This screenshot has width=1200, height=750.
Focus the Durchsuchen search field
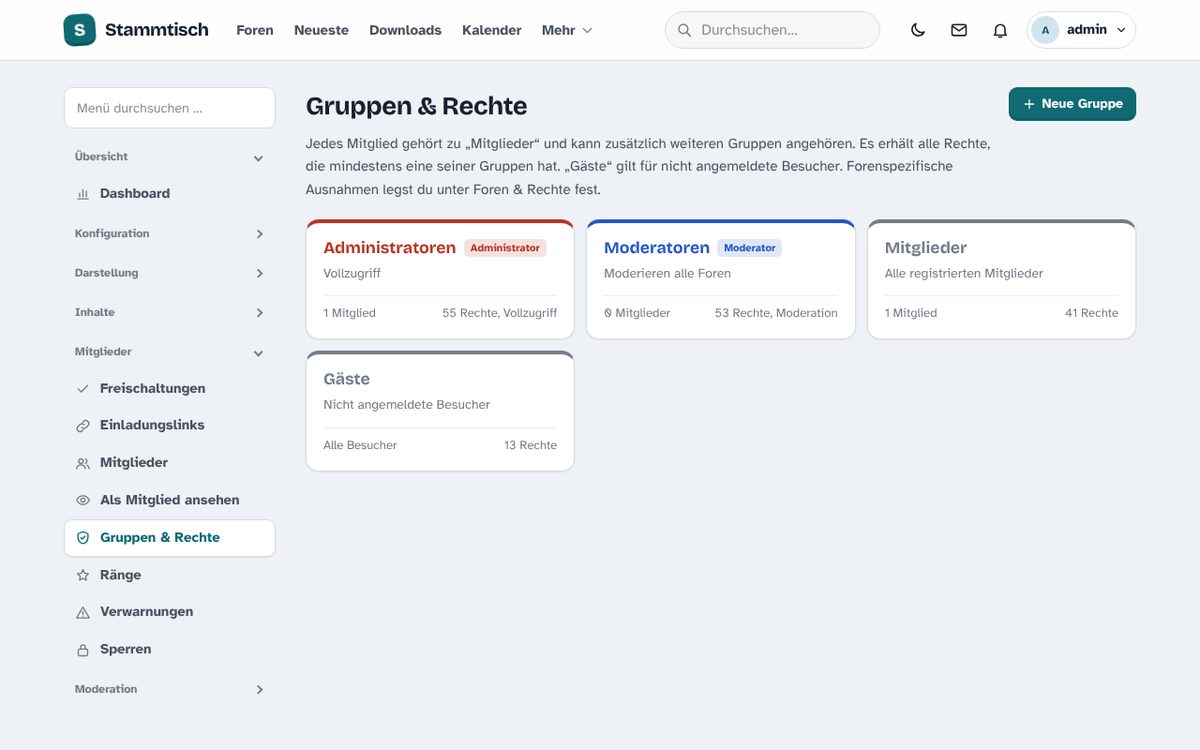click(x=772, y=30)
